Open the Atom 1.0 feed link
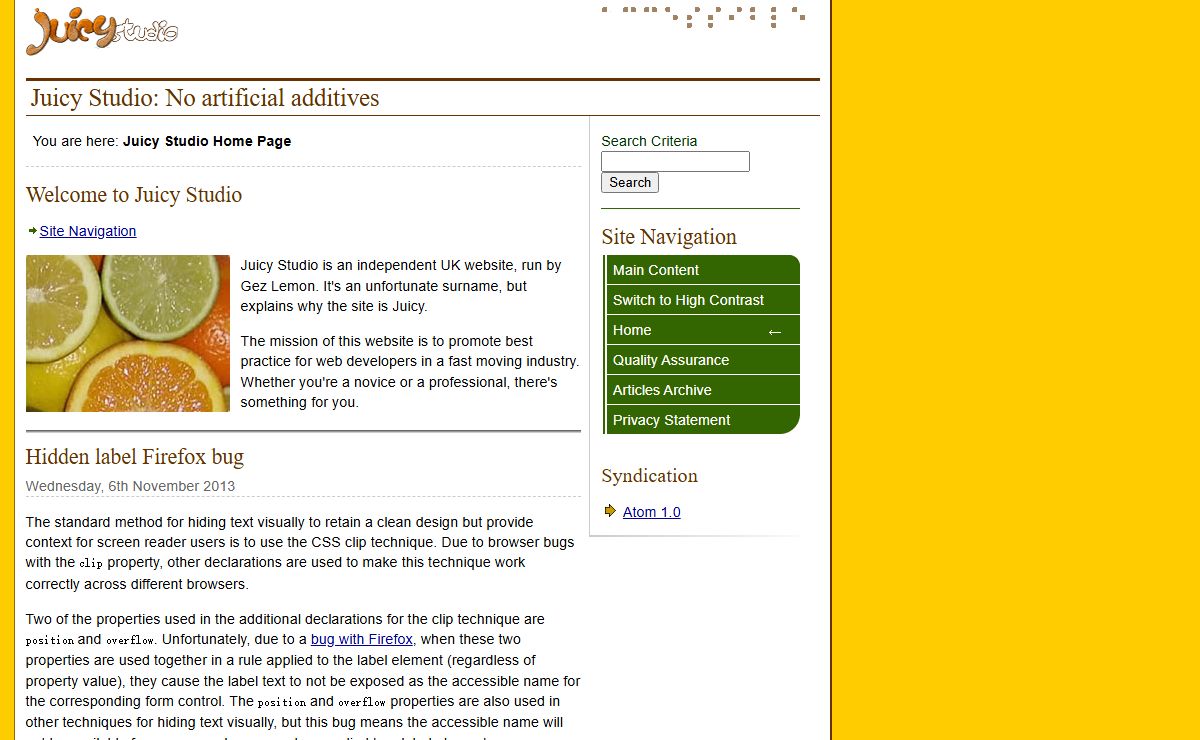Screen dimensions: 1200x740 coord(652,512)
